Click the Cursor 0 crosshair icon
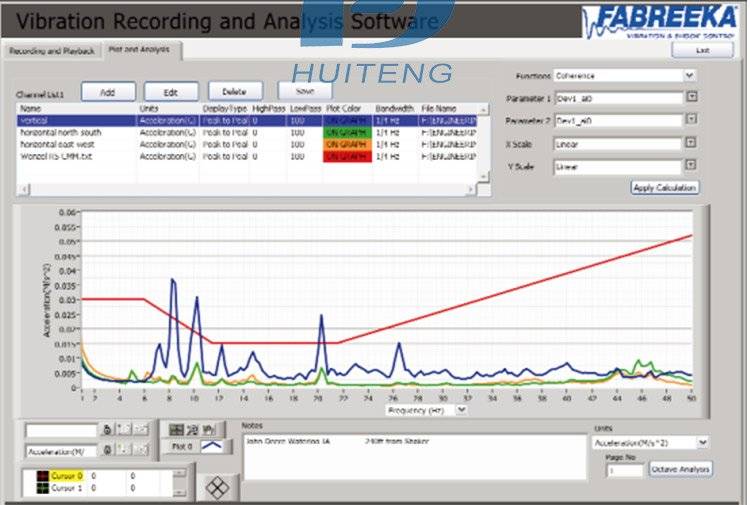Screen dimensions: 750x505 click(43, 476)
